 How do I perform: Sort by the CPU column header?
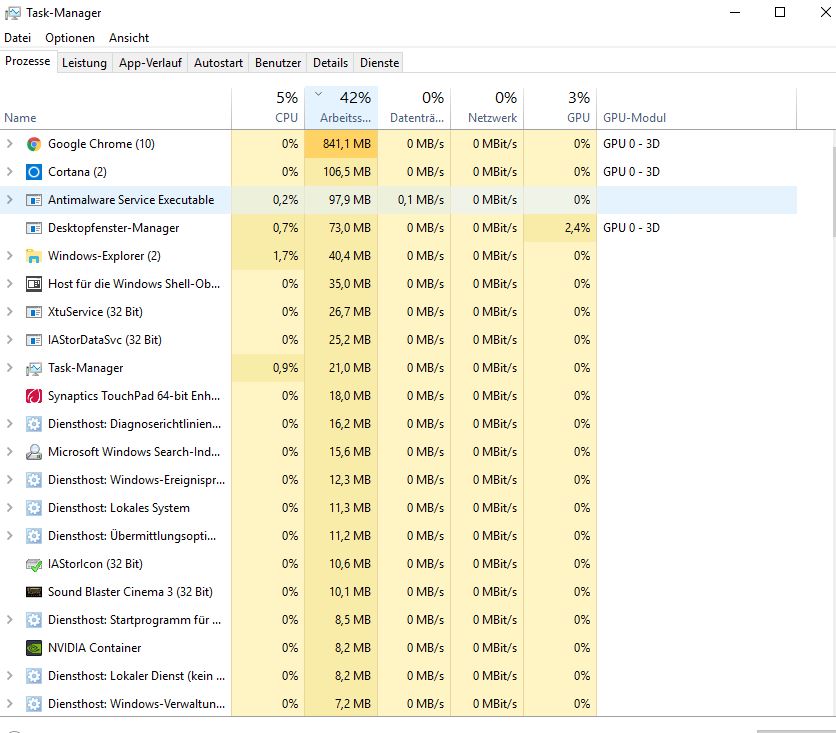click(x=268, y=108)
